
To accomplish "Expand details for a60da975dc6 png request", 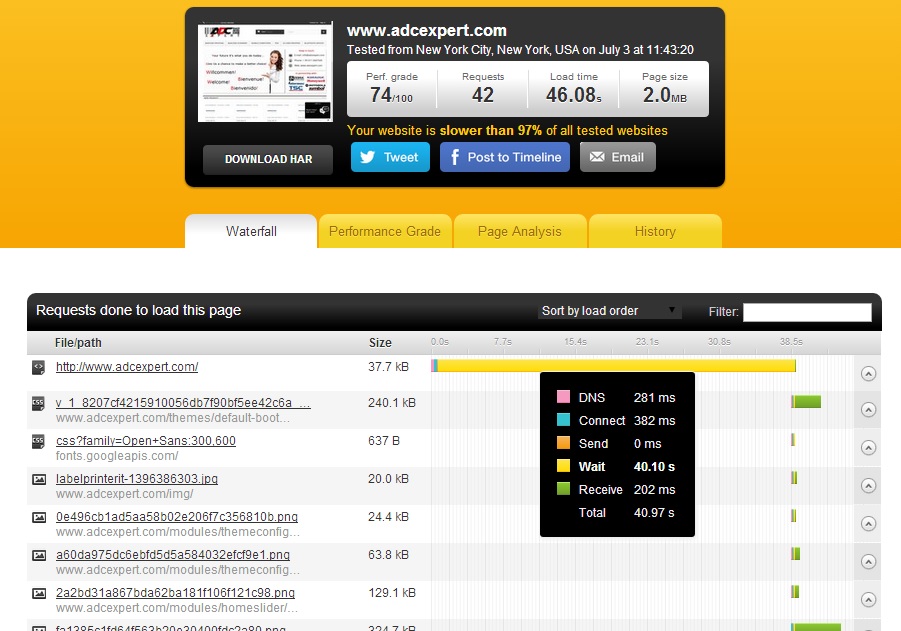I will coord(868,561).
